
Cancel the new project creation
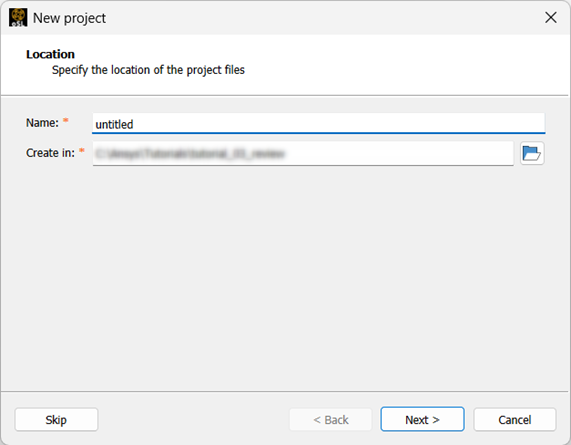coord(515,420)
